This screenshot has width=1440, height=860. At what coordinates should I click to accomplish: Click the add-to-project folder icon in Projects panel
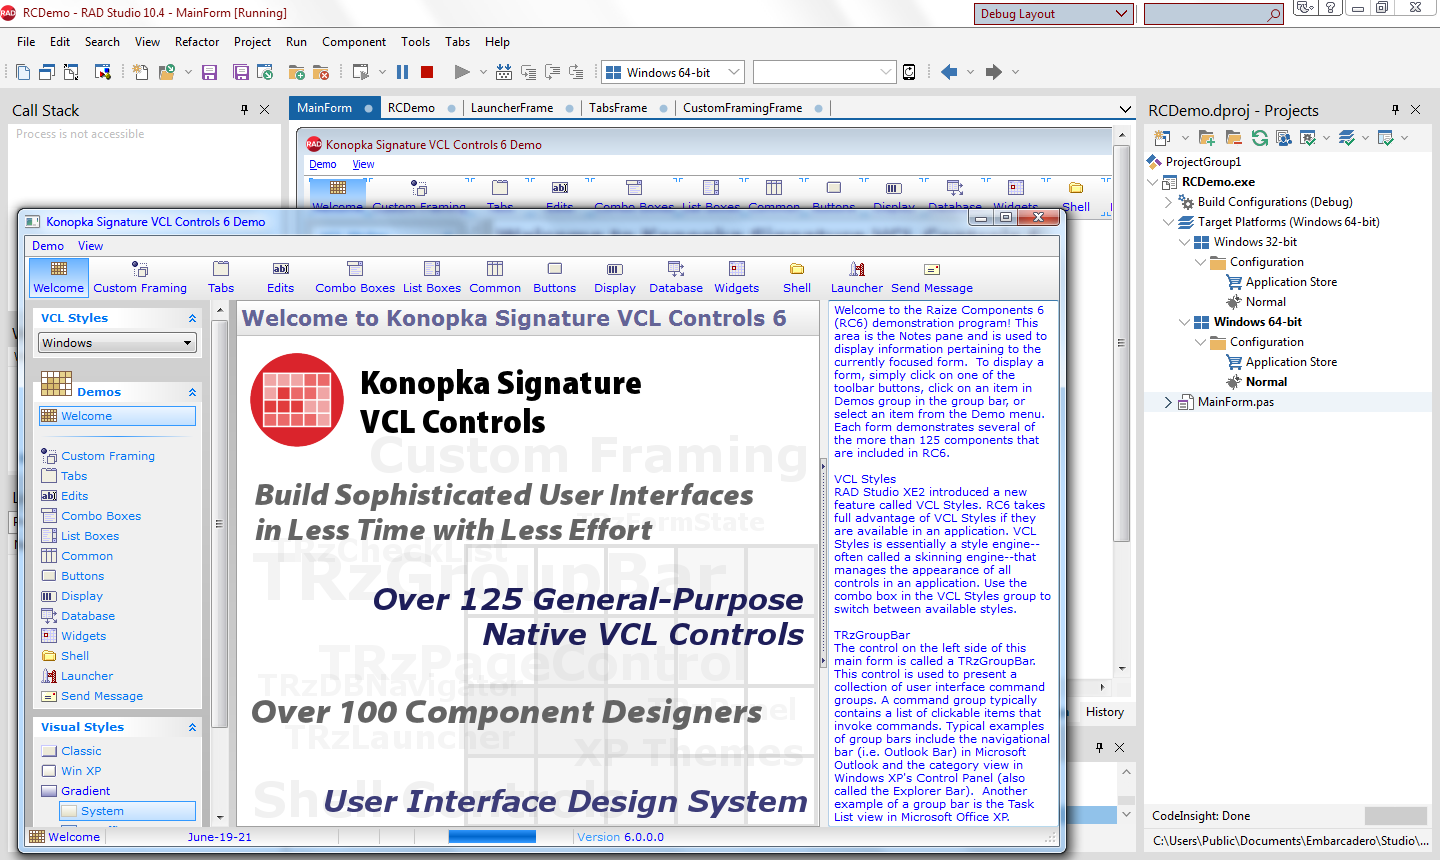1207,138
